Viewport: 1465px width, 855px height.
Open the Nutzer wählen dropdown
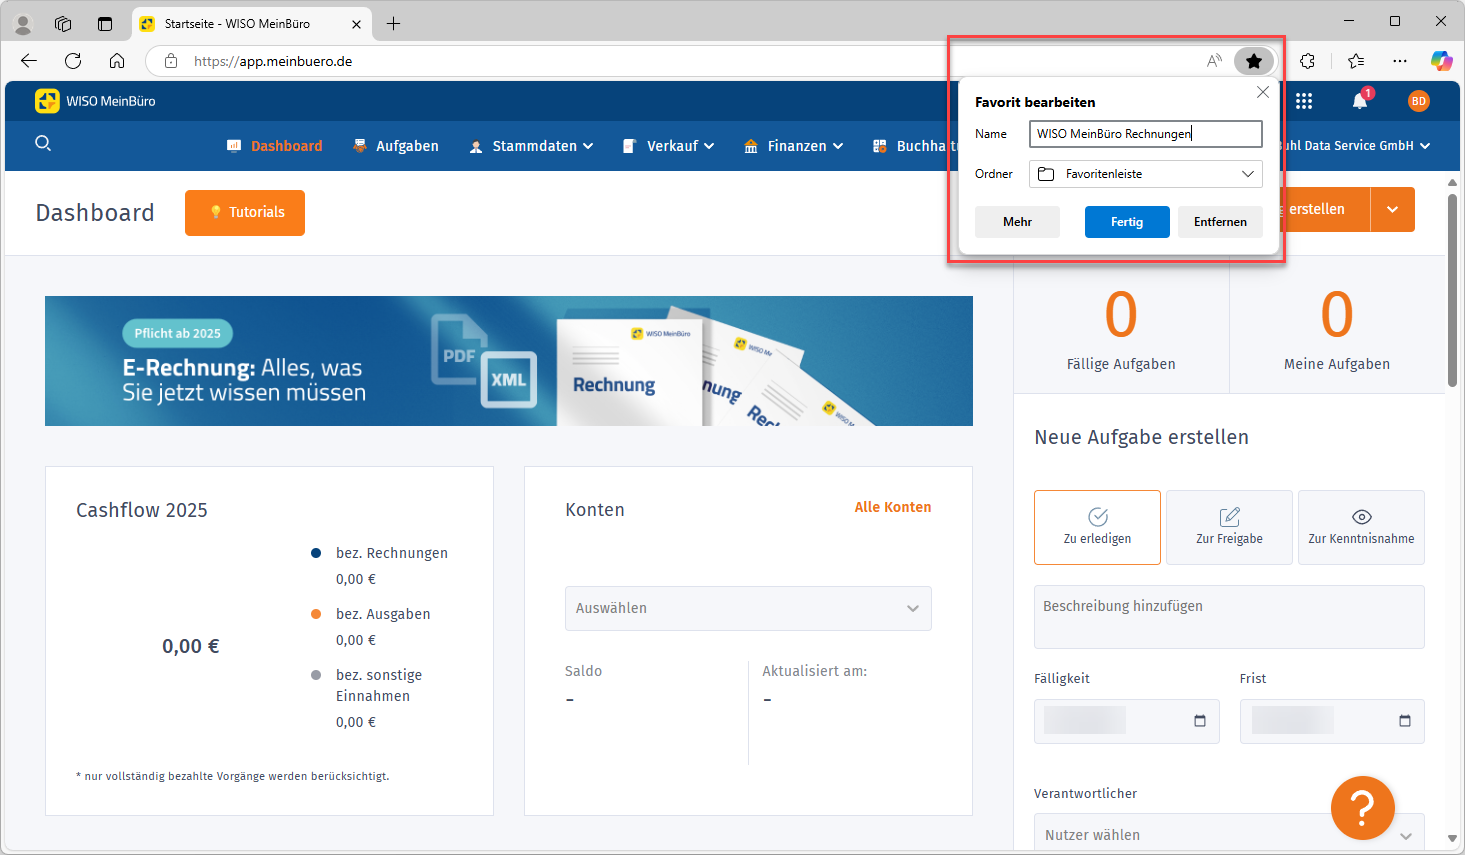click(x=1229, y=834)
